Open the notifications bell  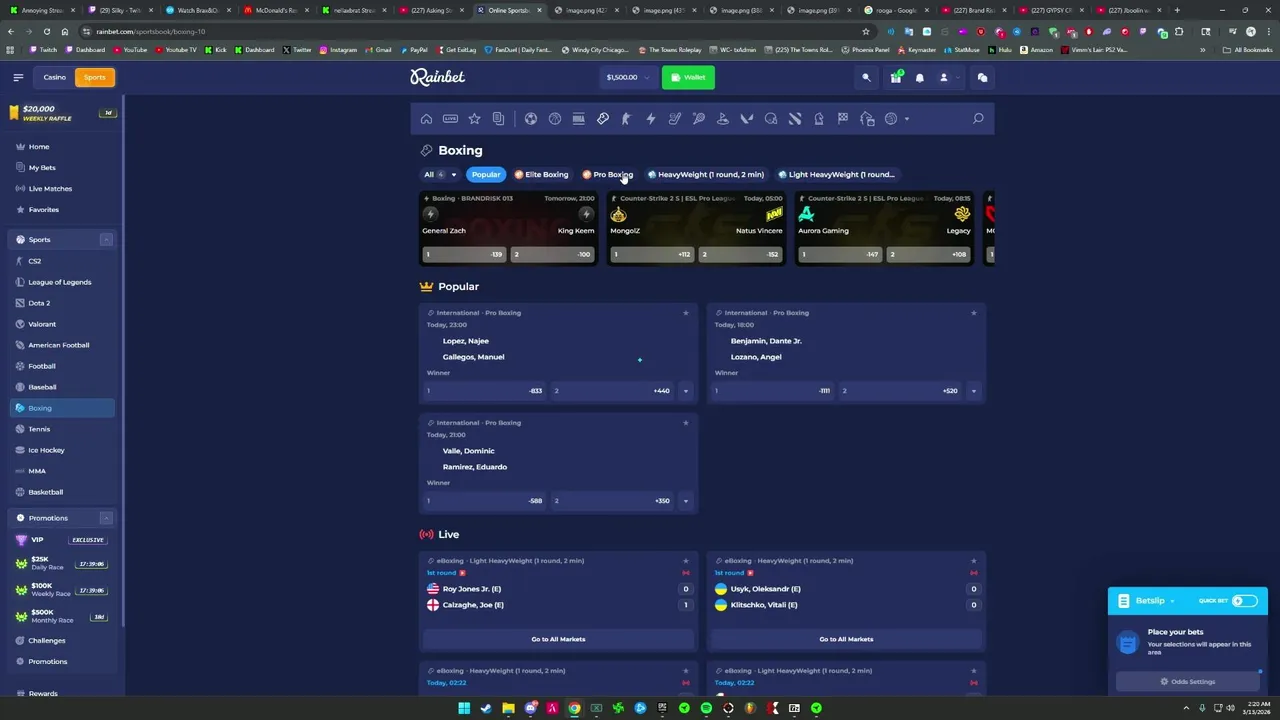(x=920, y=77)
